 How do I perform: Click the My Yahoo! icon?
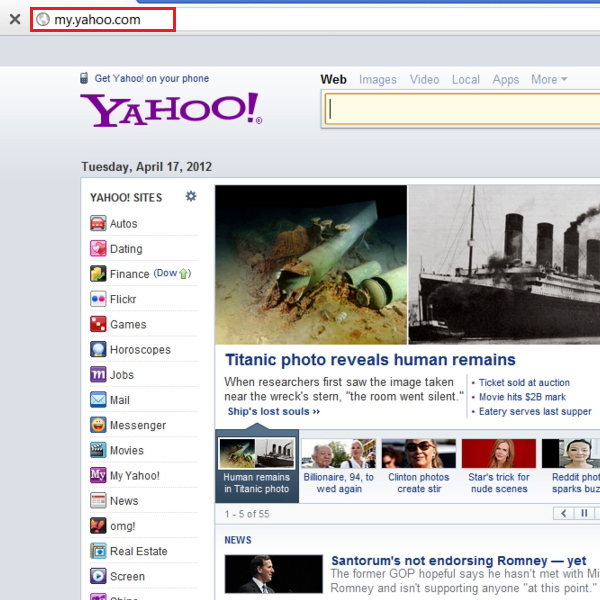[x=98, y=475]
